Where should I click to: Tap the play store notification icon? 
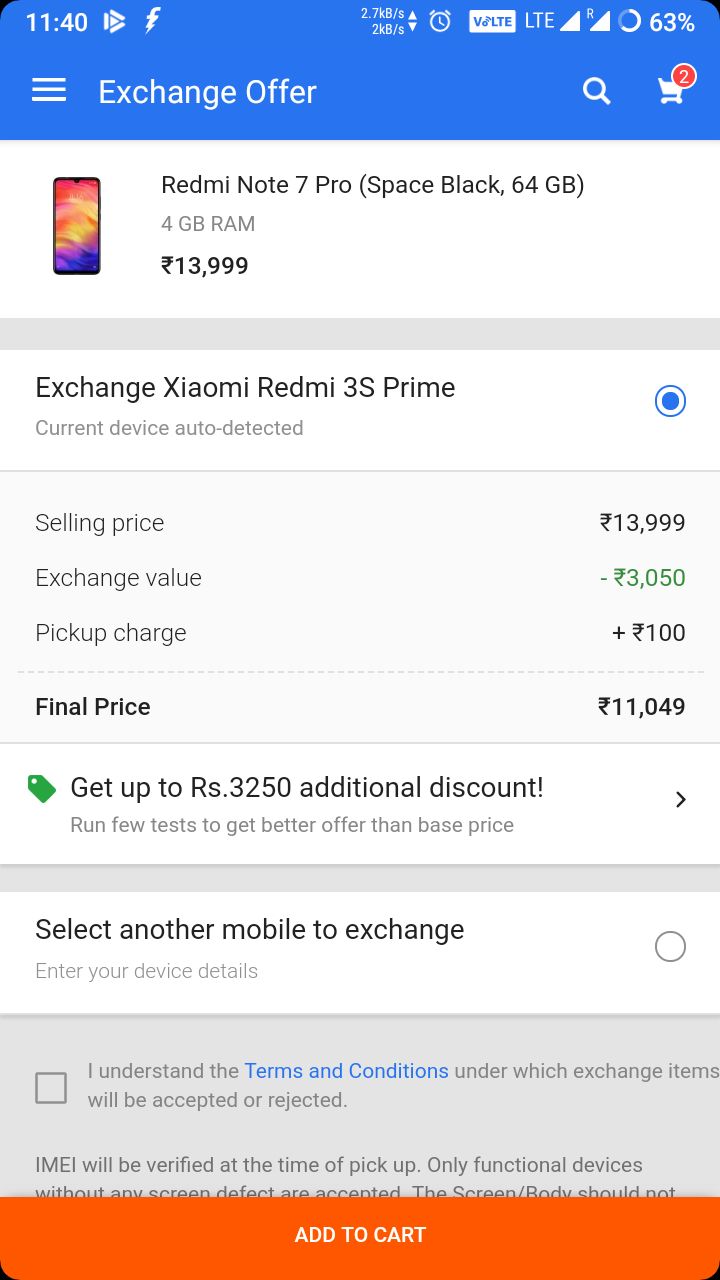pyautogui.click(x=114, y=21)
